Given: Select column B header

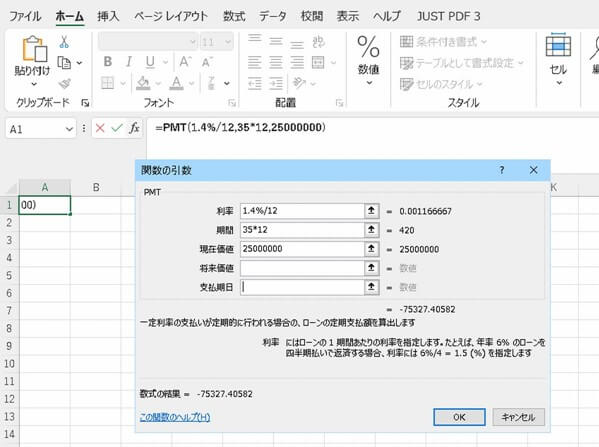Looking at the screenshot, I should [96, 187].
